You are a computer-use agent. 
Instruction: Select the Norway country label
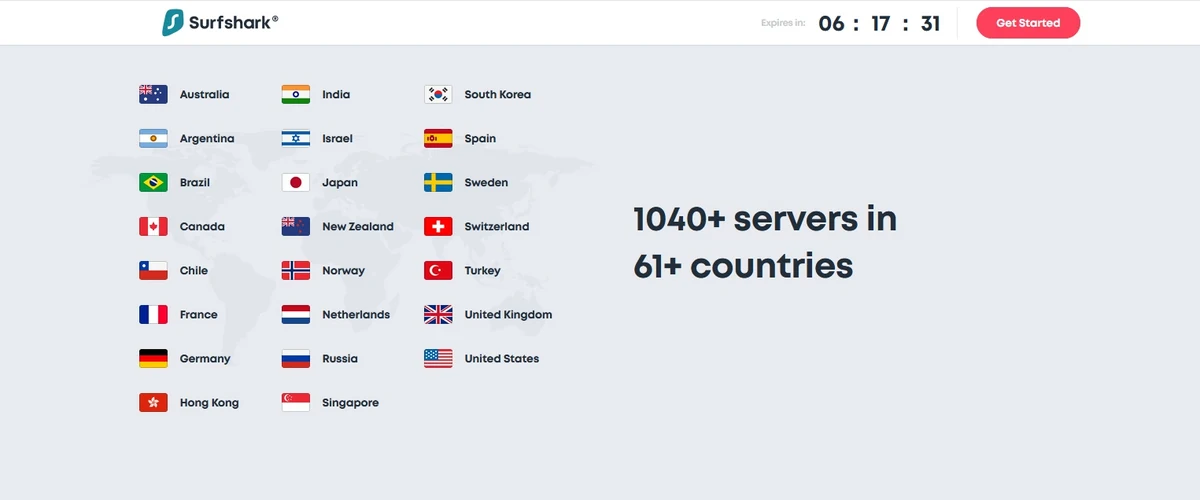coord(343,271)
